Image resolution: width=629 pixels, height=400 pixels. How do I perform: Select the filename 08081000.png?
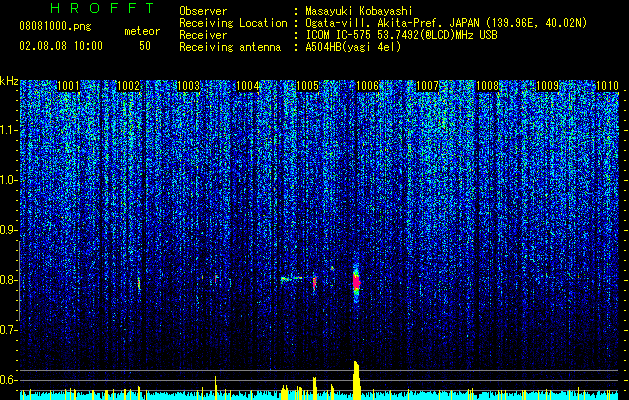pos(55,26)
